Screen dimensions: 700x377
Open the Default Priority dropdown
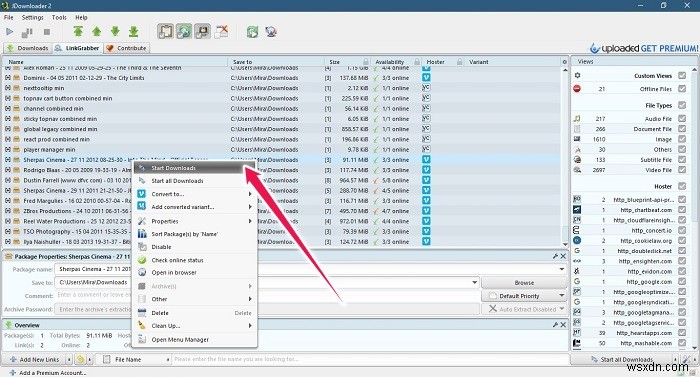pos(524,296)
